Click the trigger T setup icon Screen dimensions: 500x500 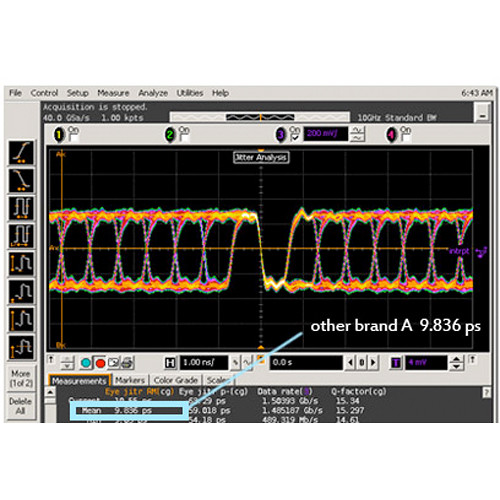pyautogui.click(x=396, y=363)
